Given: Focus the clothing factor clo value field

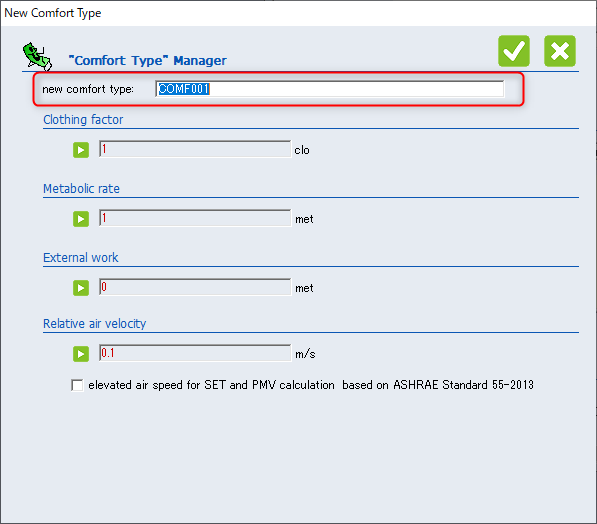Looking at the screenshot, I should pyautogui.click(x=195, y=149).
